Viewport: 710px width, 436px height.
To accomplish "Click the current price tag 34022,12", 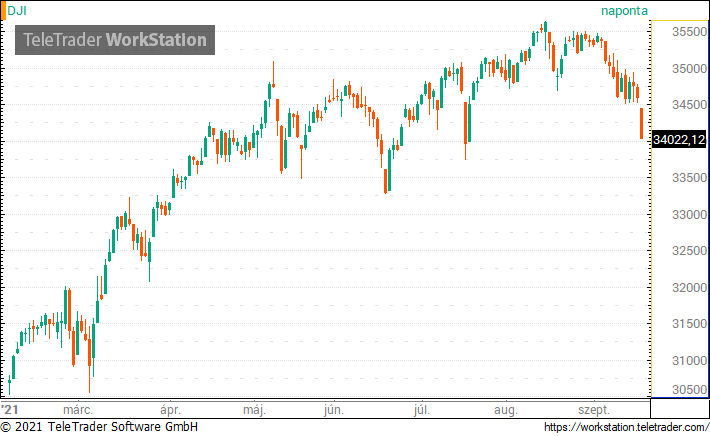I will click(679, 139).
